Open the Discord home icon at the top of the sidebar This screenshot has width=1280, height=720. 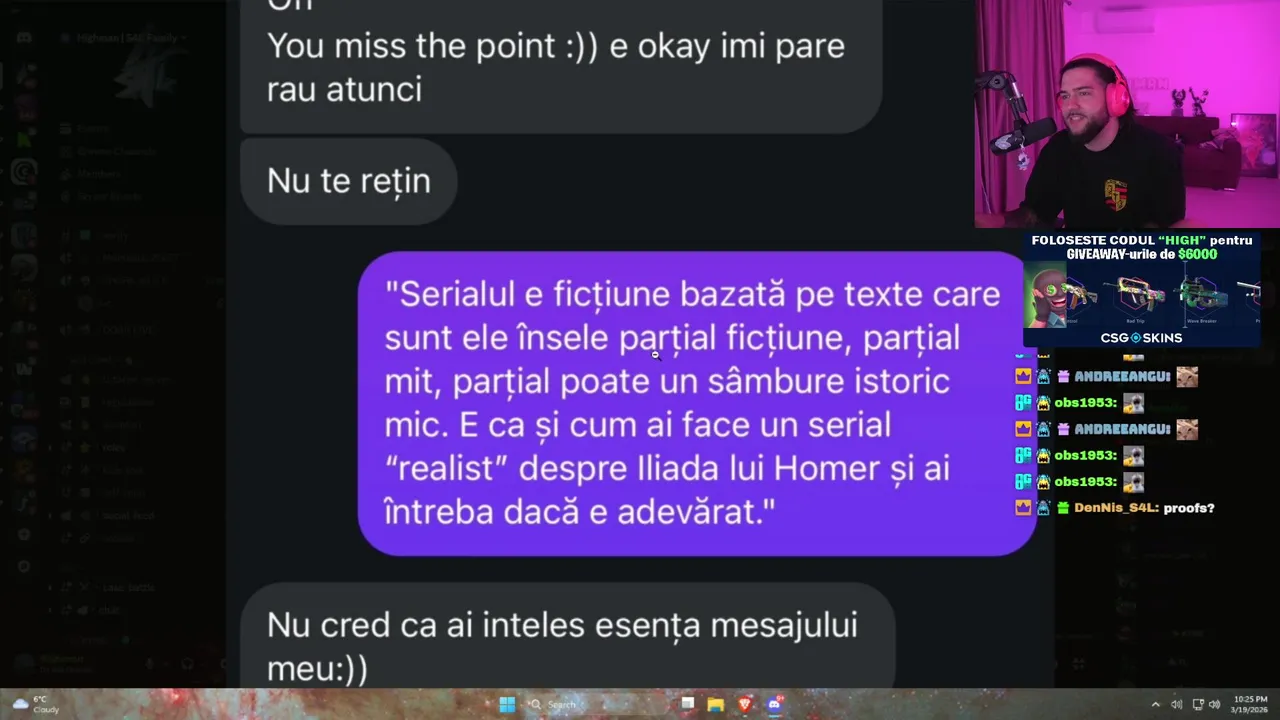pos(24,38)
